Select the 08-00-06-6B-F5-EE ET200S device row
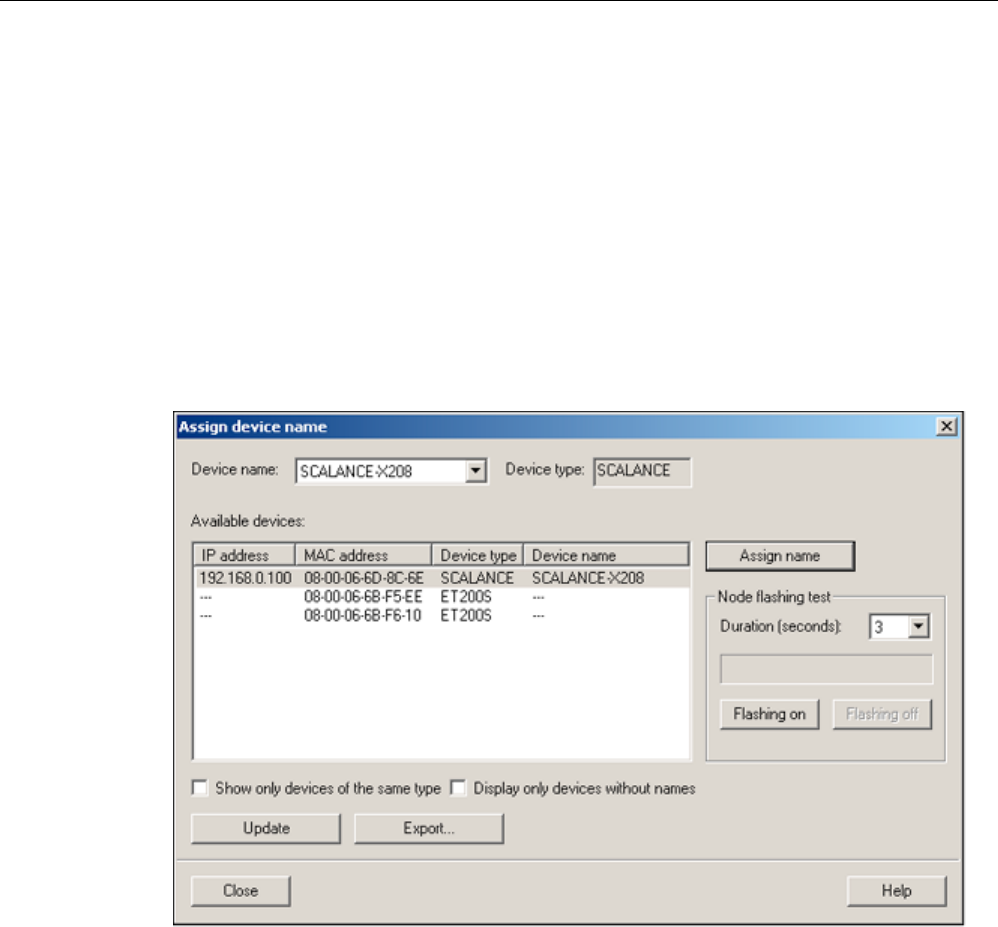 click(441, 597)
